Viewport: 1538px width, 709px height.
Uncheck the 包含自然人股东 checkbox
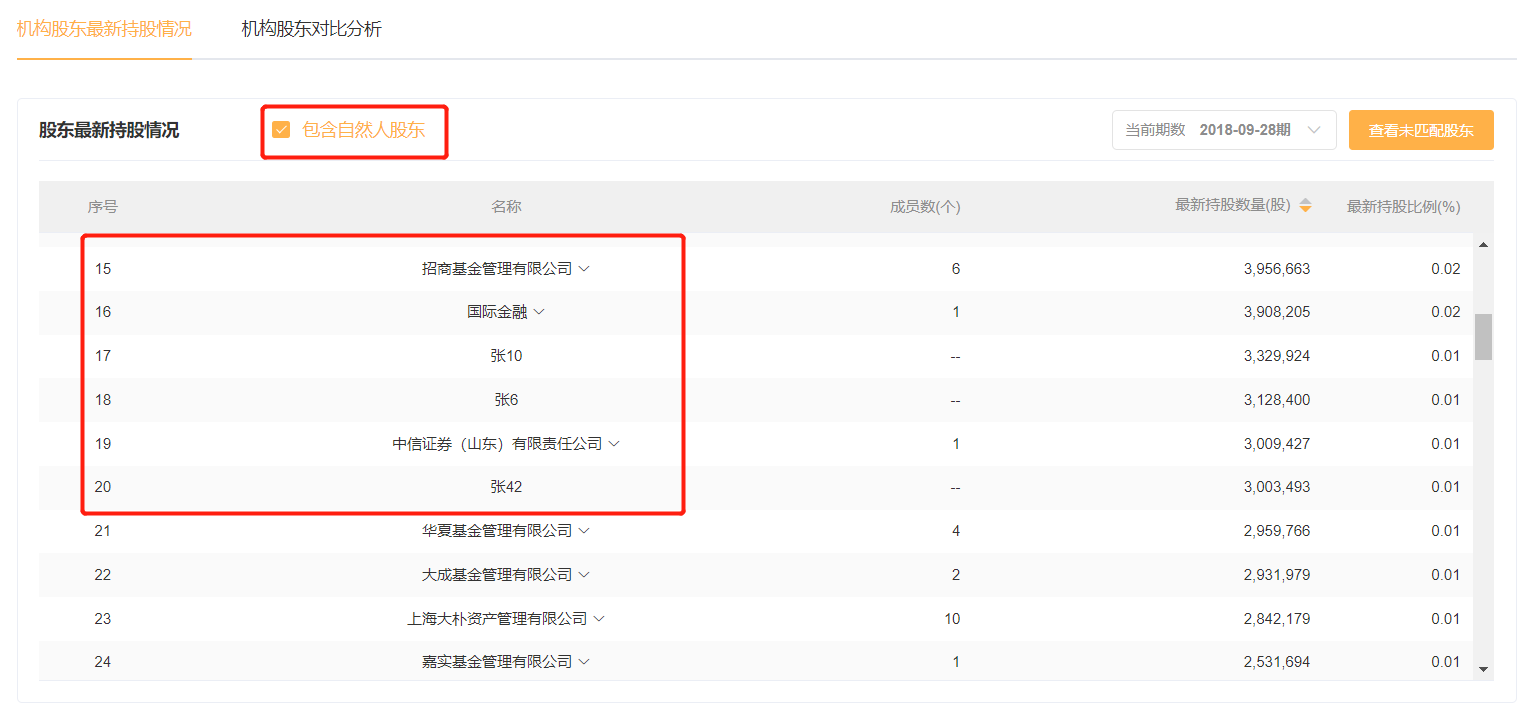(x=281, y=130)
